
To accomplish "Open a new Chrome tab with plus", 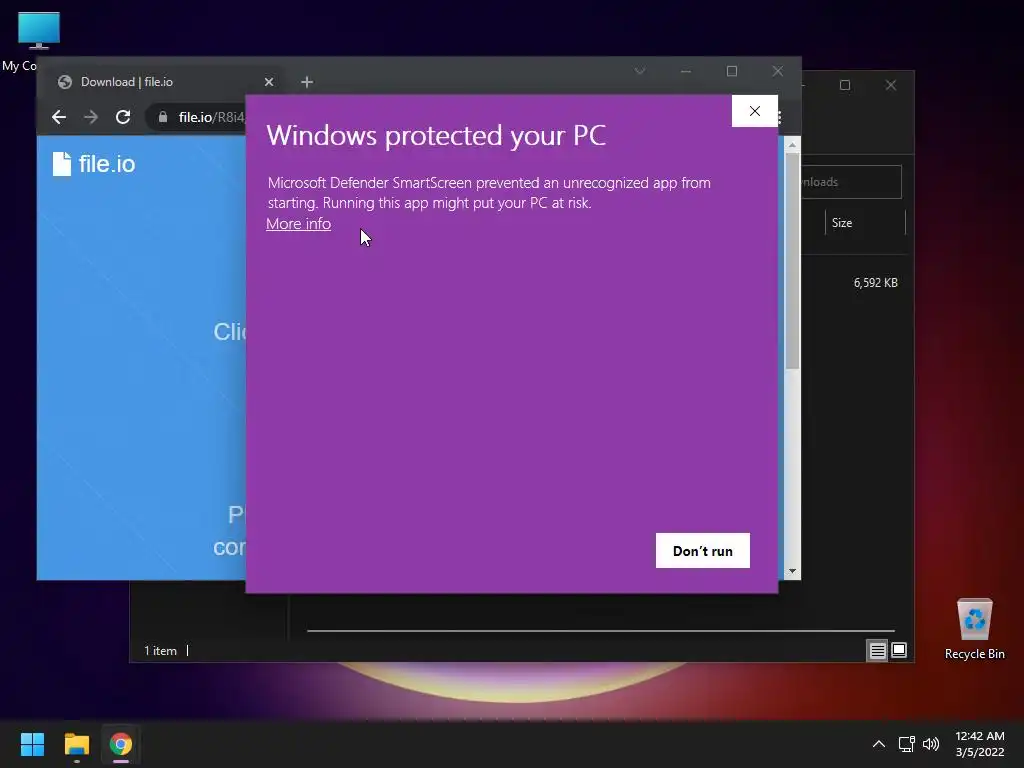I will coord(307,82).
